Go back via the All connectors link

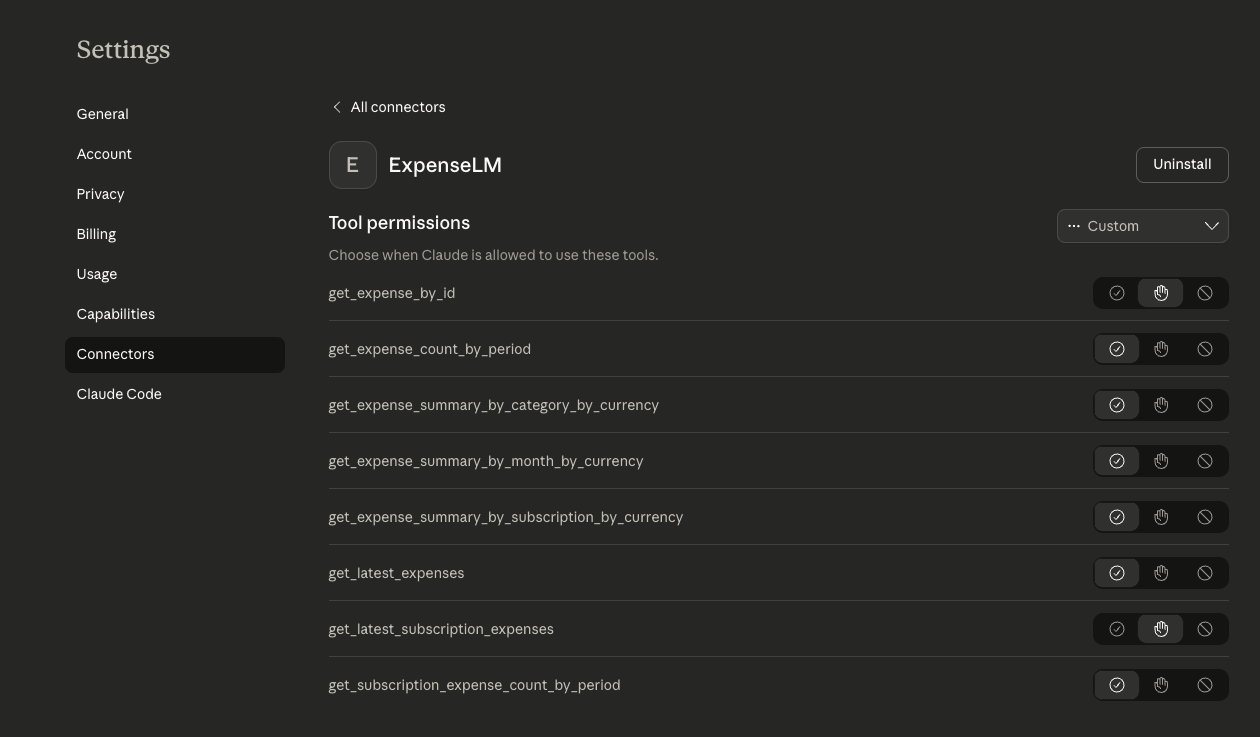coord(397,107)
